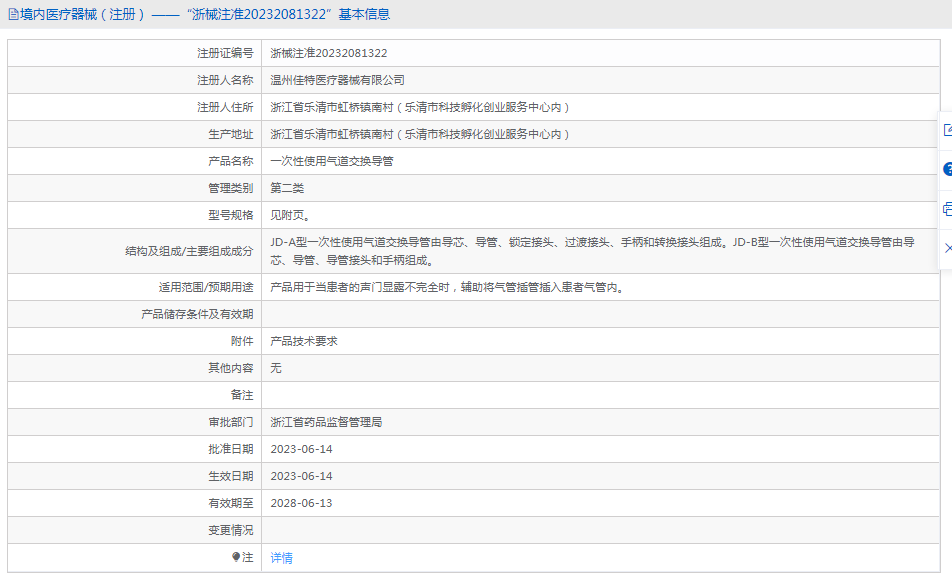The image size is (952, 579).
Task: Click the 备注 label
Action: [242, 395]
